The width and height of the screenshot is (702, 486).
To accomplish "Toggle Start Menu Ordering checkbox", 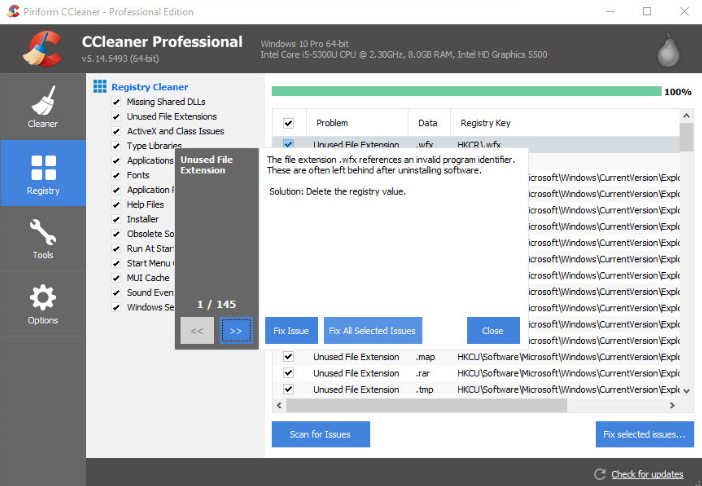I will (116, 264).
